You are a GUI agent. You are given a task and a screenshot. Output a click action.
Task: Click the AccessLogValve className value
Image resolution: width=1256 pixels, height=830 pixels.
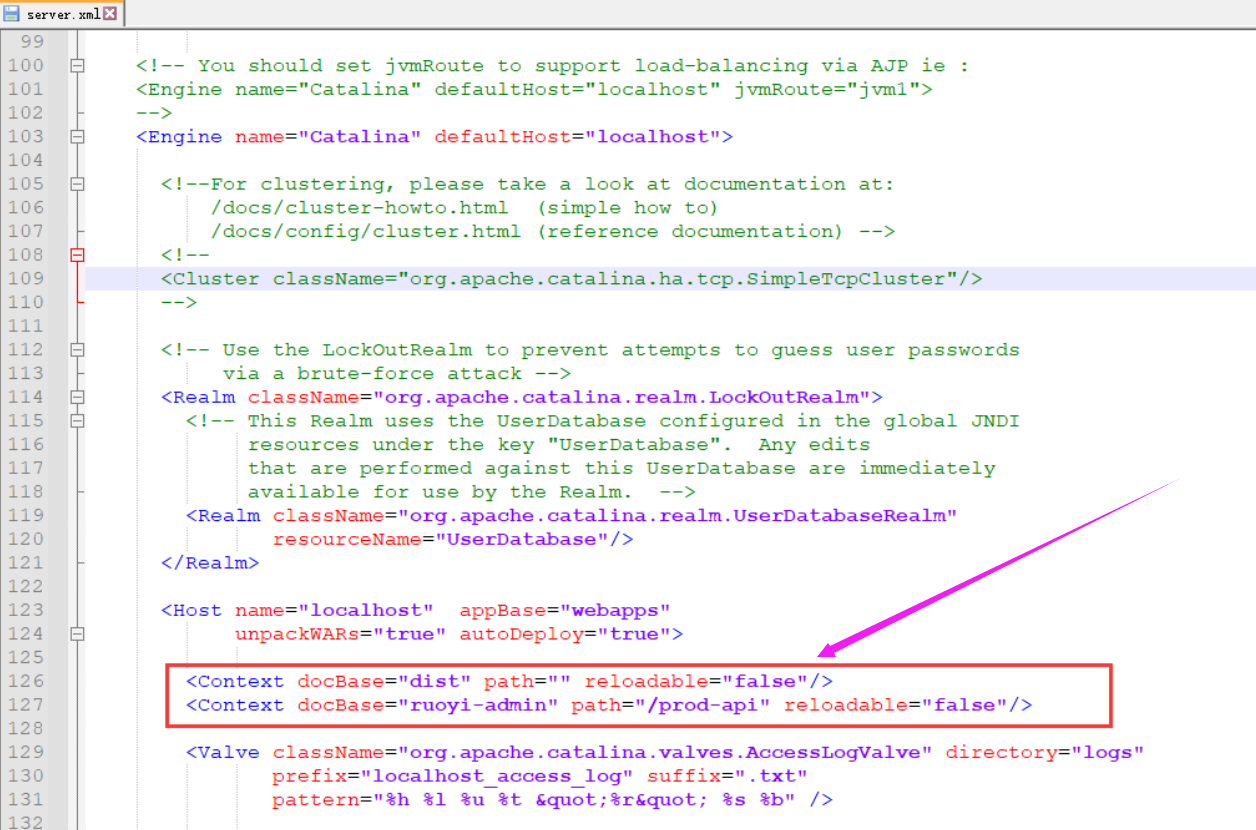(665, 752)
